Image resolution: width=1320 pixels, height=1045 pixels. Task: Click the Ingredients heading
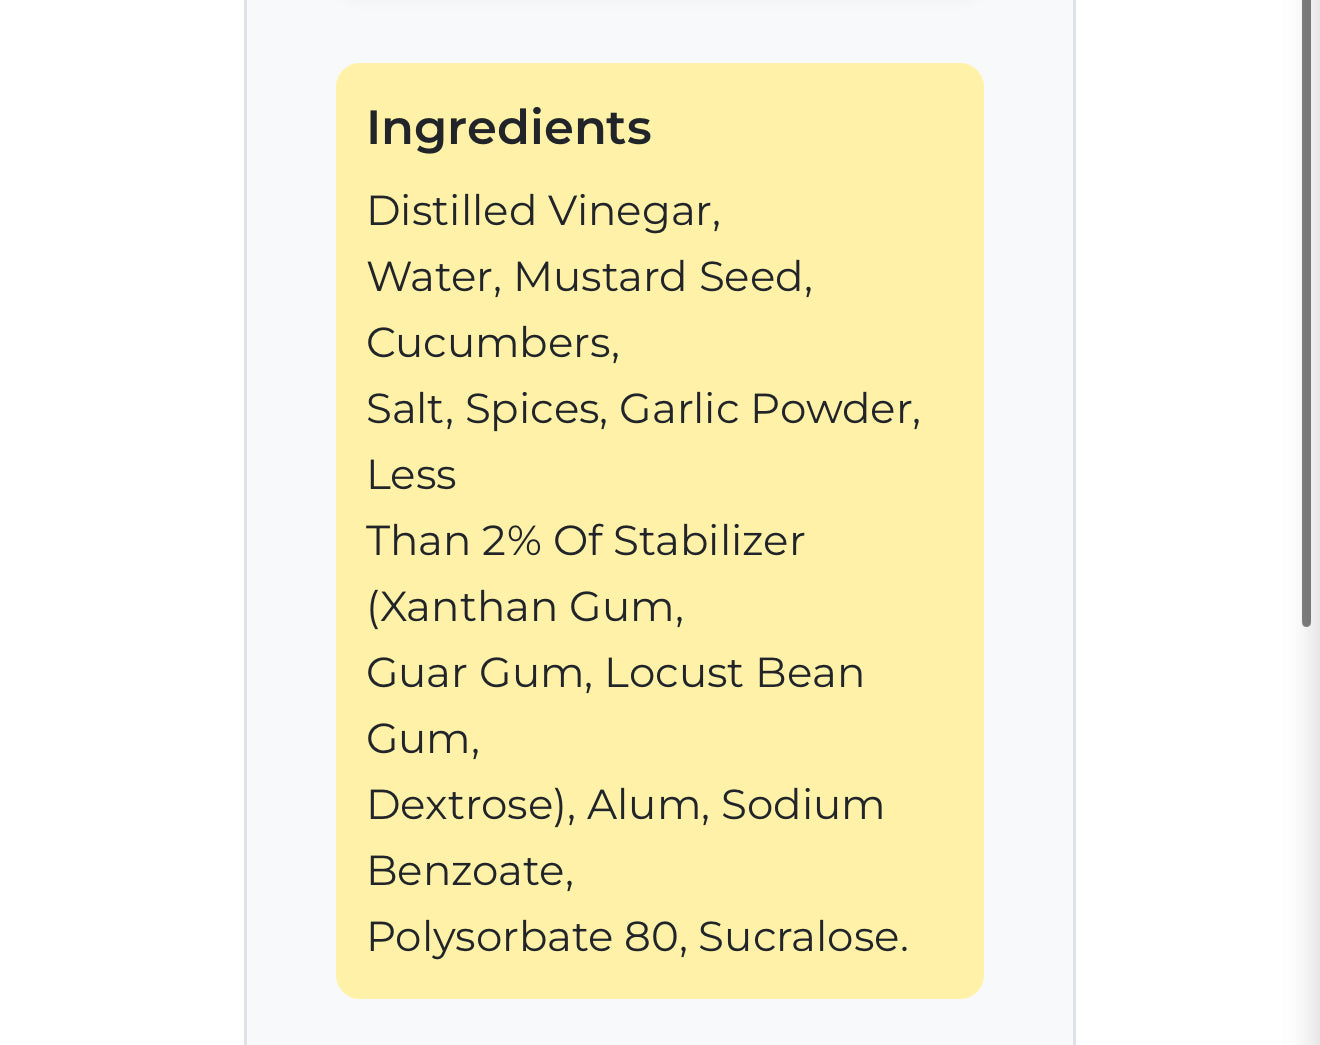coord(509,128)
